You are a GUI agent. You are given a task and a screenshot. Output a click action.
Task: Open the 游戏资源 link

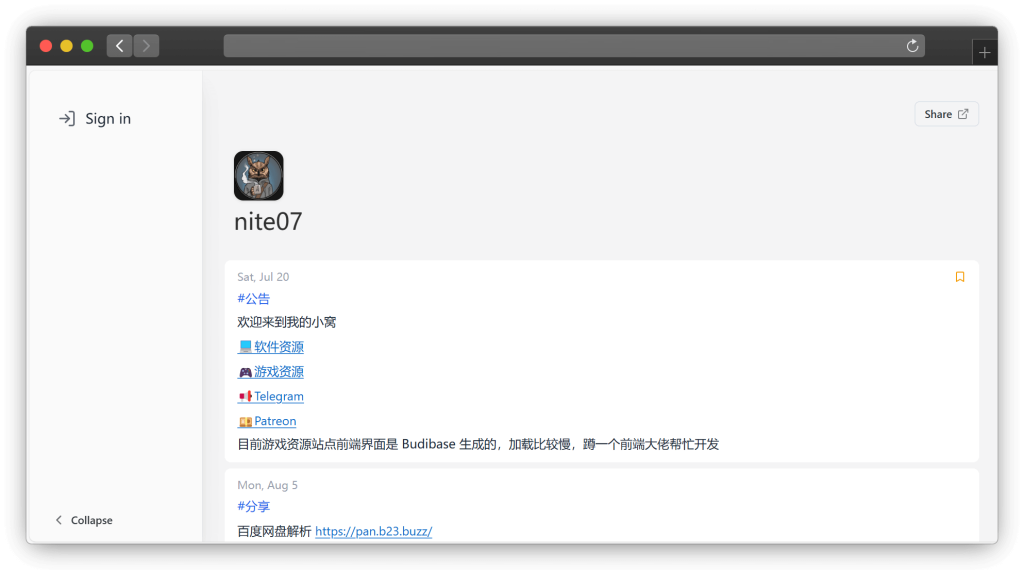[x=278, y=372]
